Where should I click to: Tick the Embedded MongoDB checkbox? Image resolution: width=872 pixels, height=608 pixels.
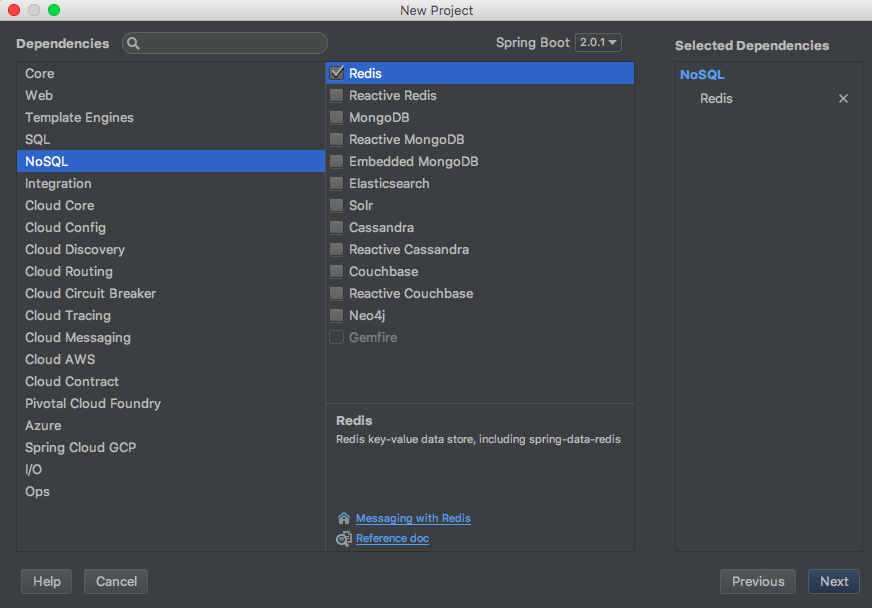pyautogui.click(x=336, y=161)
